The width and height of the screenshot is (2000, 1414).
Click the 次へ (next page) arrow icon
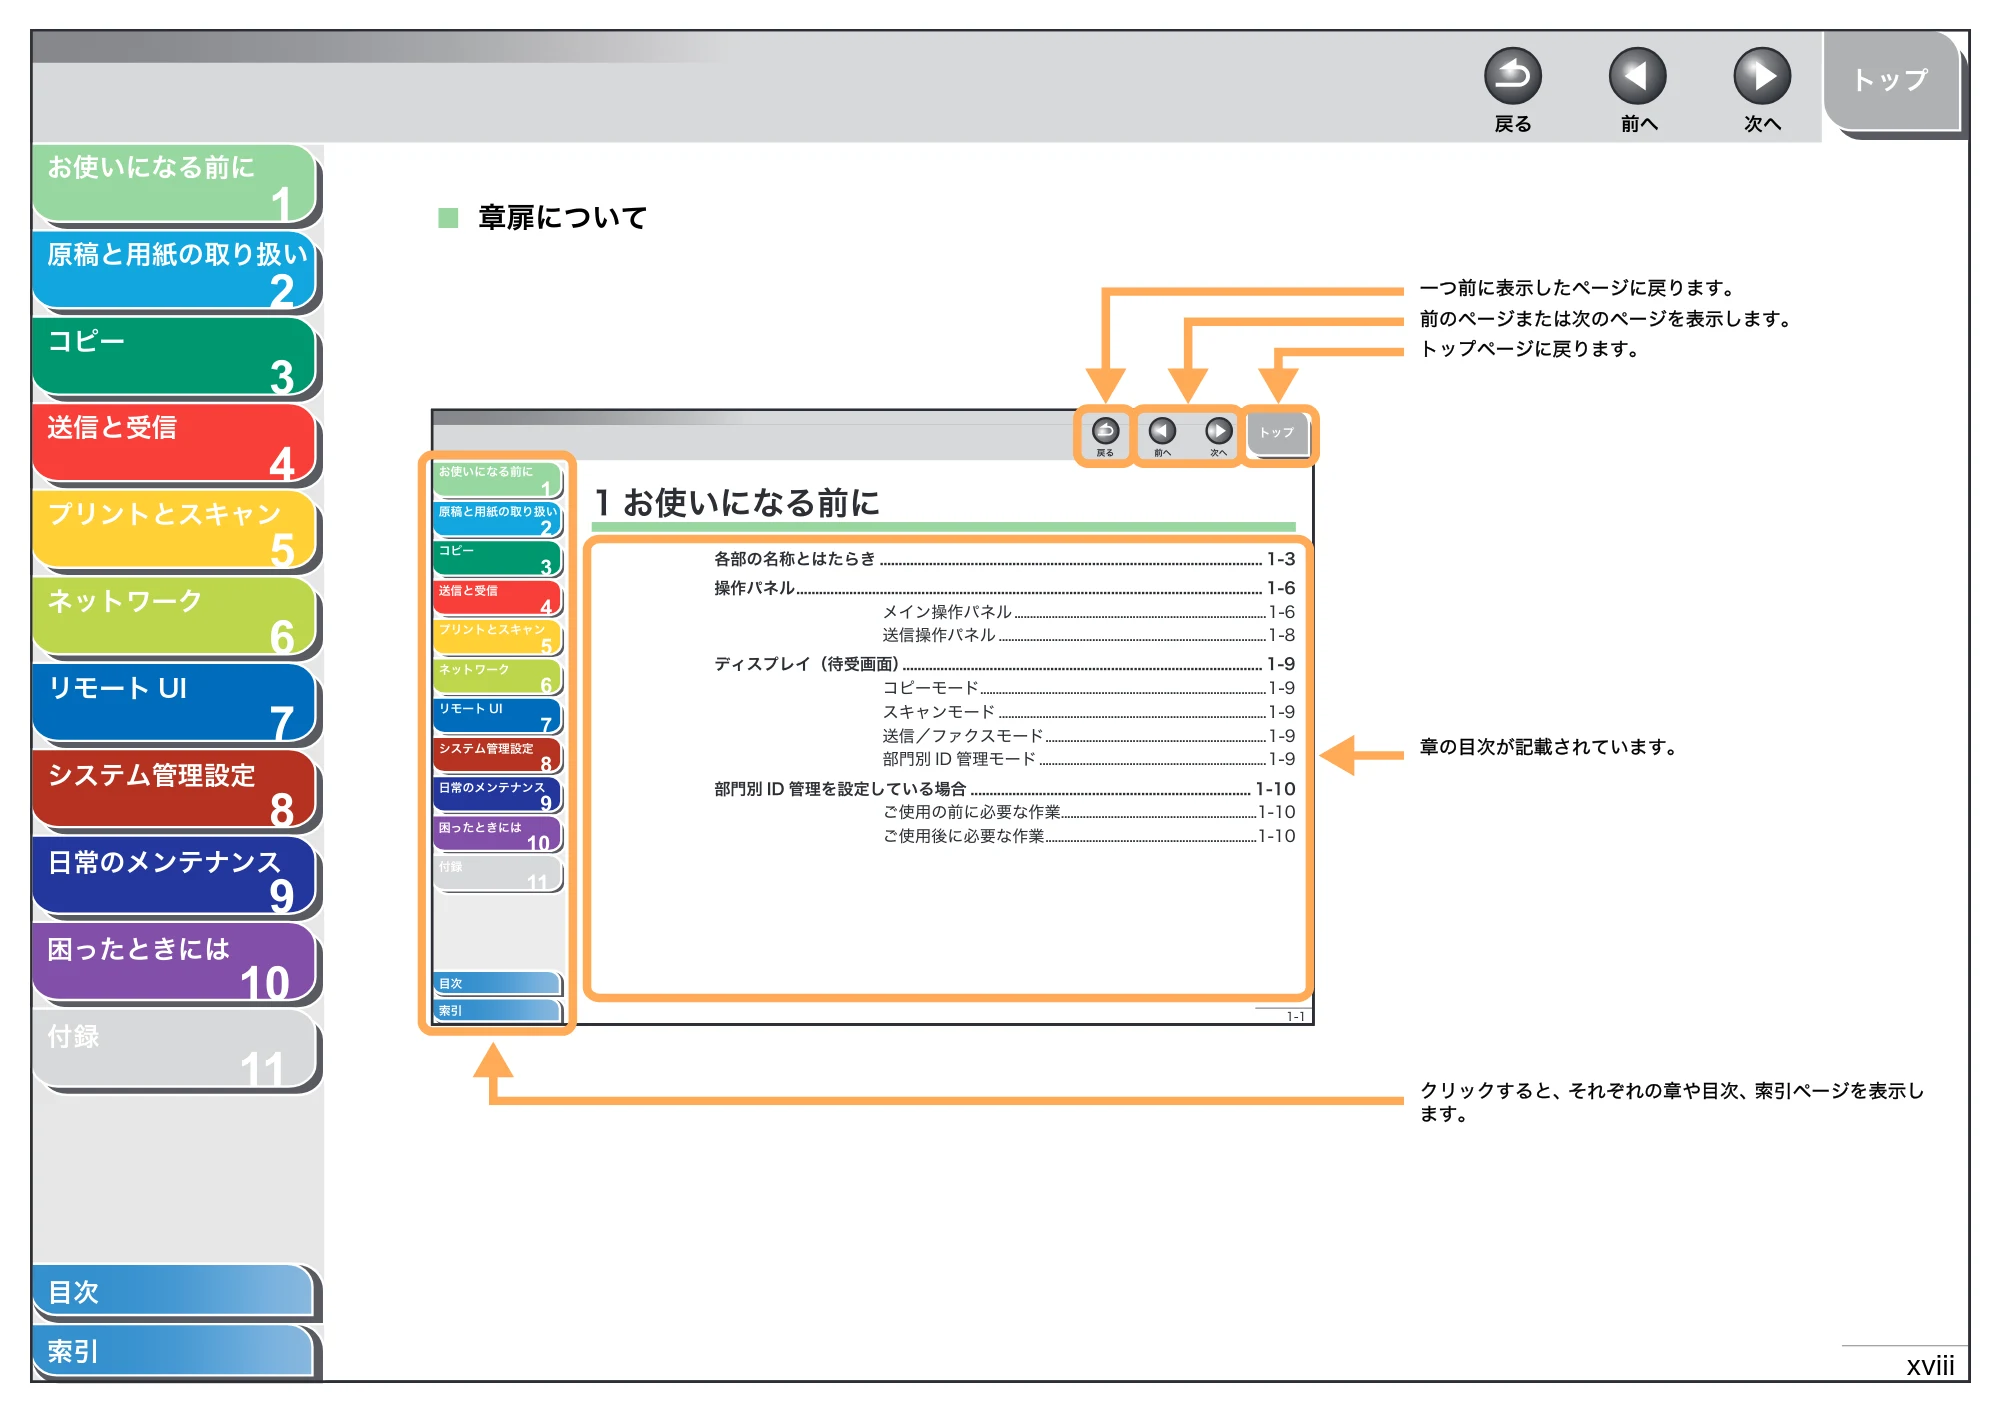point(1761,76)
